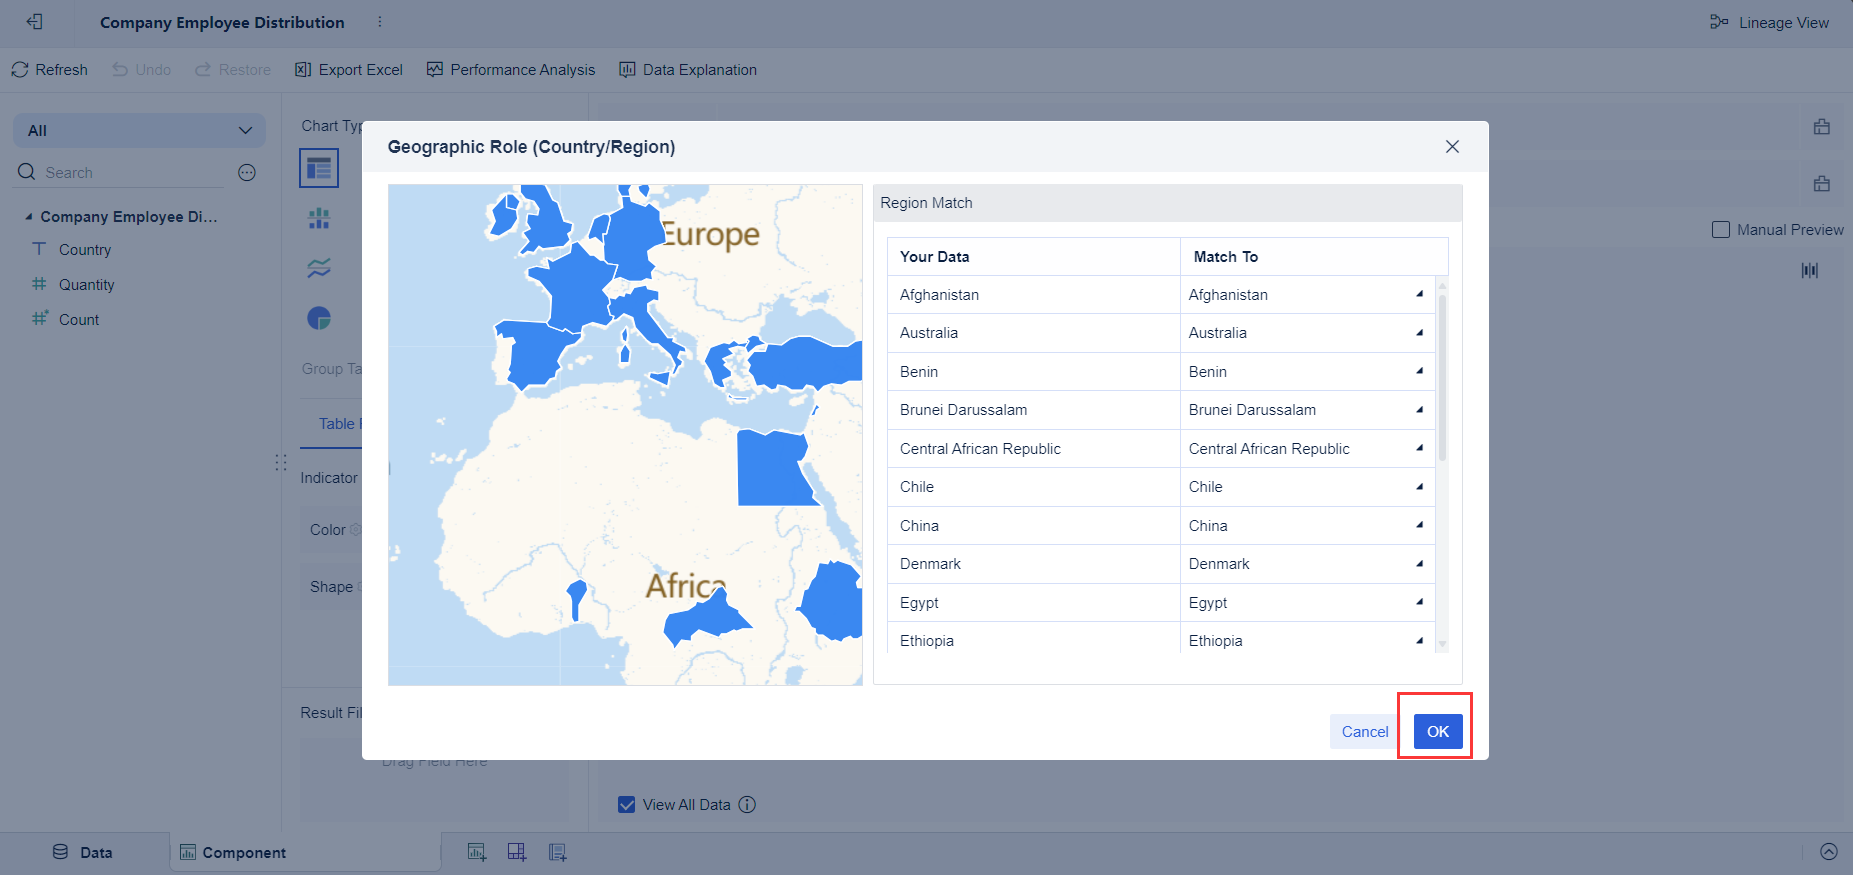This screenshot has width=1853, height=875.
Task: Enable the Manual Preview checkbox
Action: (x=1721, y=230)
